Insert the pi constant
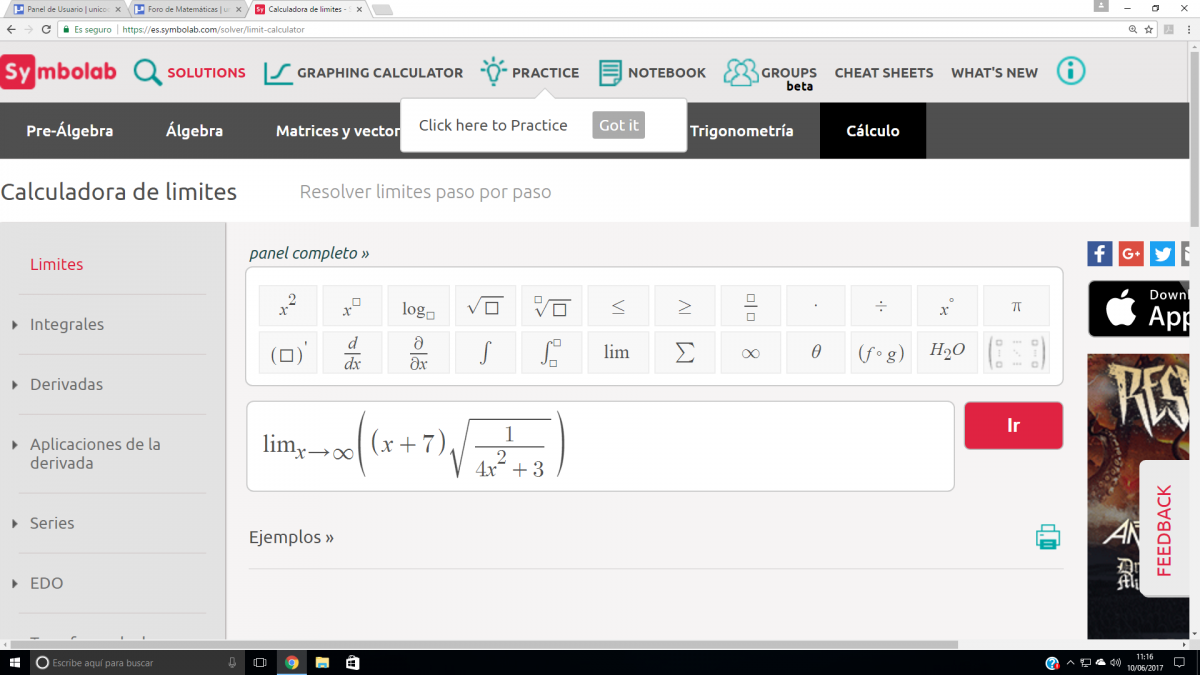1200x675 pixels. [x=1016, y=307]
